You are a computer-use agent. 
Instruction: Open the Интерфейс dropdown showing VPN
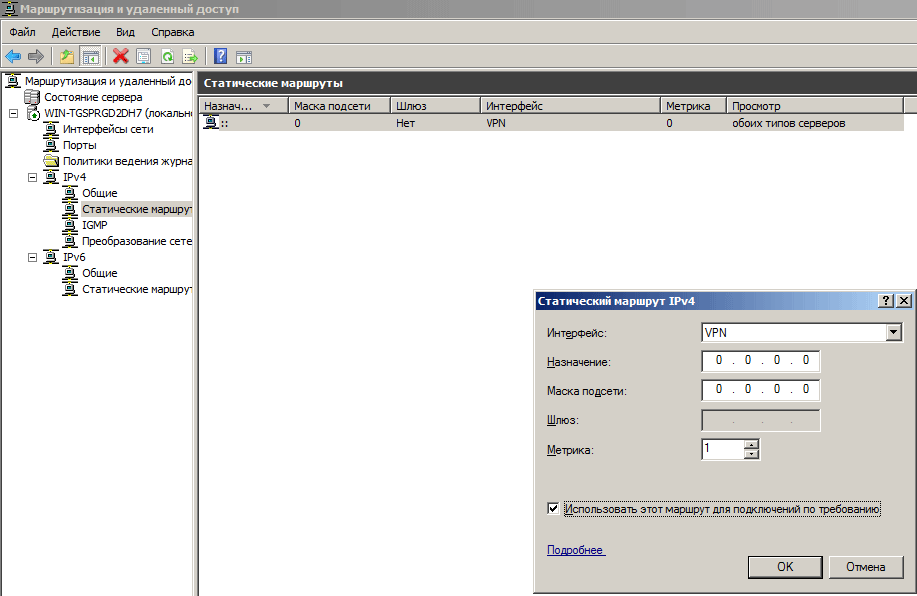coord(893,333)
